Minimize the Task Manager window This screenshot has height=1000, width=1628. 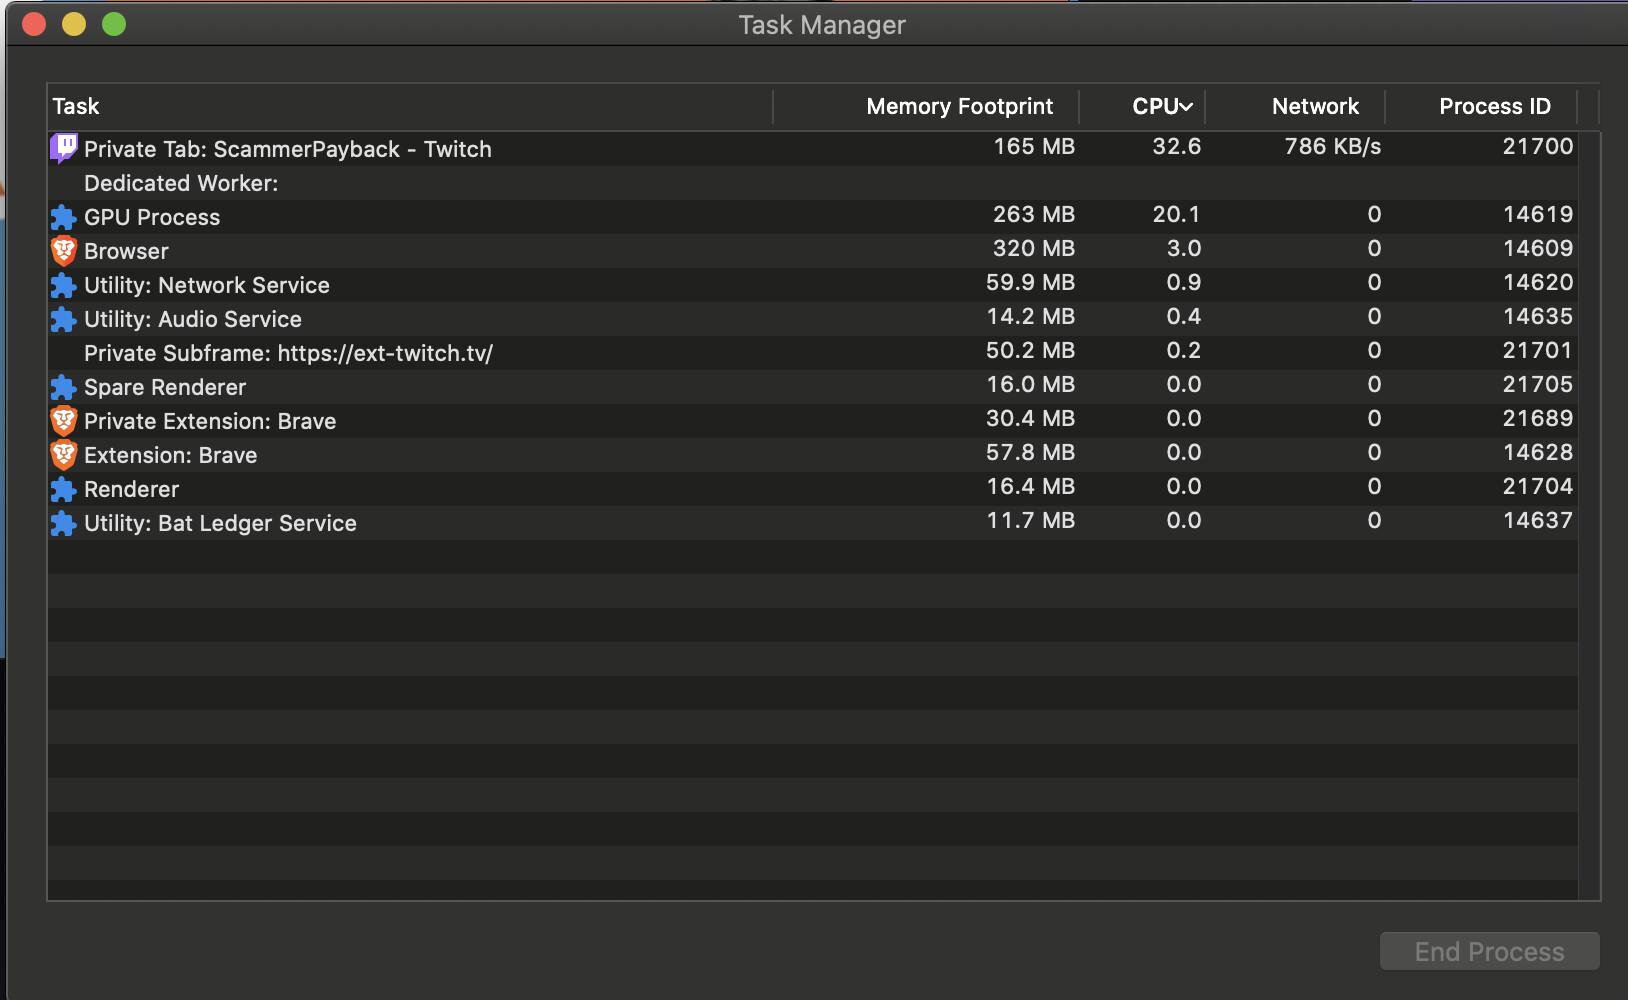(x=74, y=24)
